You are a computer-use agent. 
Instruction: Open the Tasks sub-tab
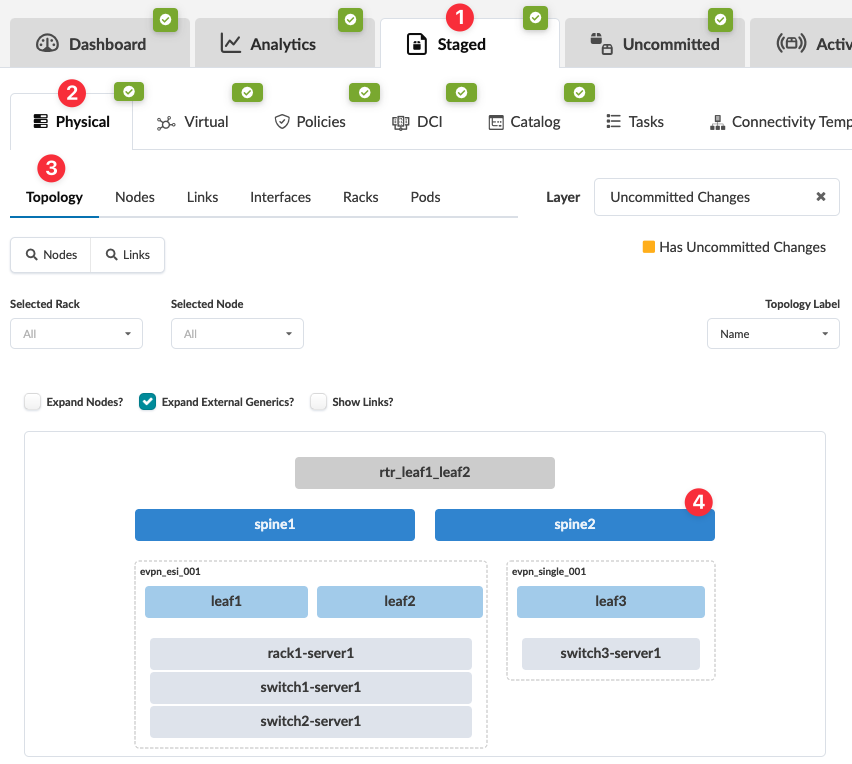click(635, 122)
